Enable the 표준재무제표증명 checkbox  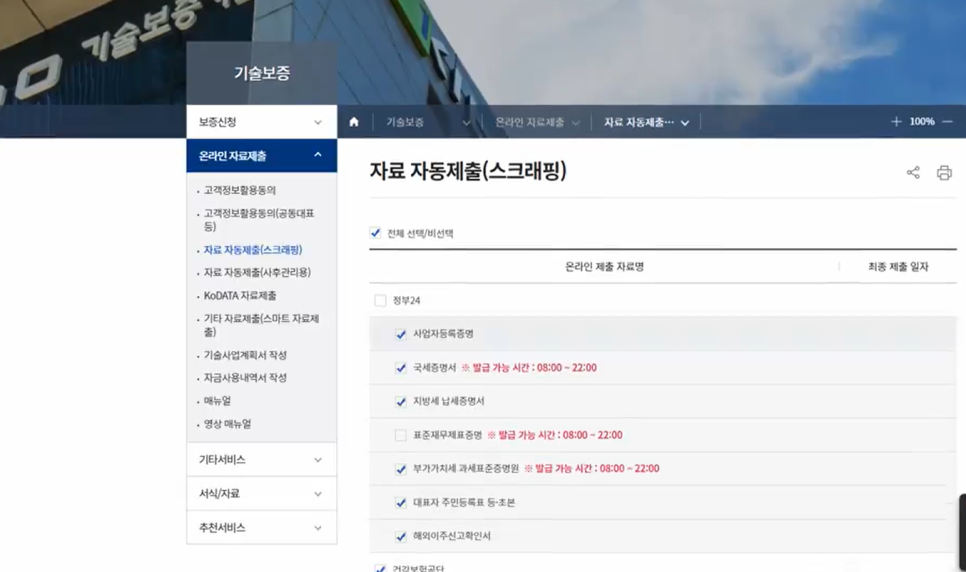(401, 435)
